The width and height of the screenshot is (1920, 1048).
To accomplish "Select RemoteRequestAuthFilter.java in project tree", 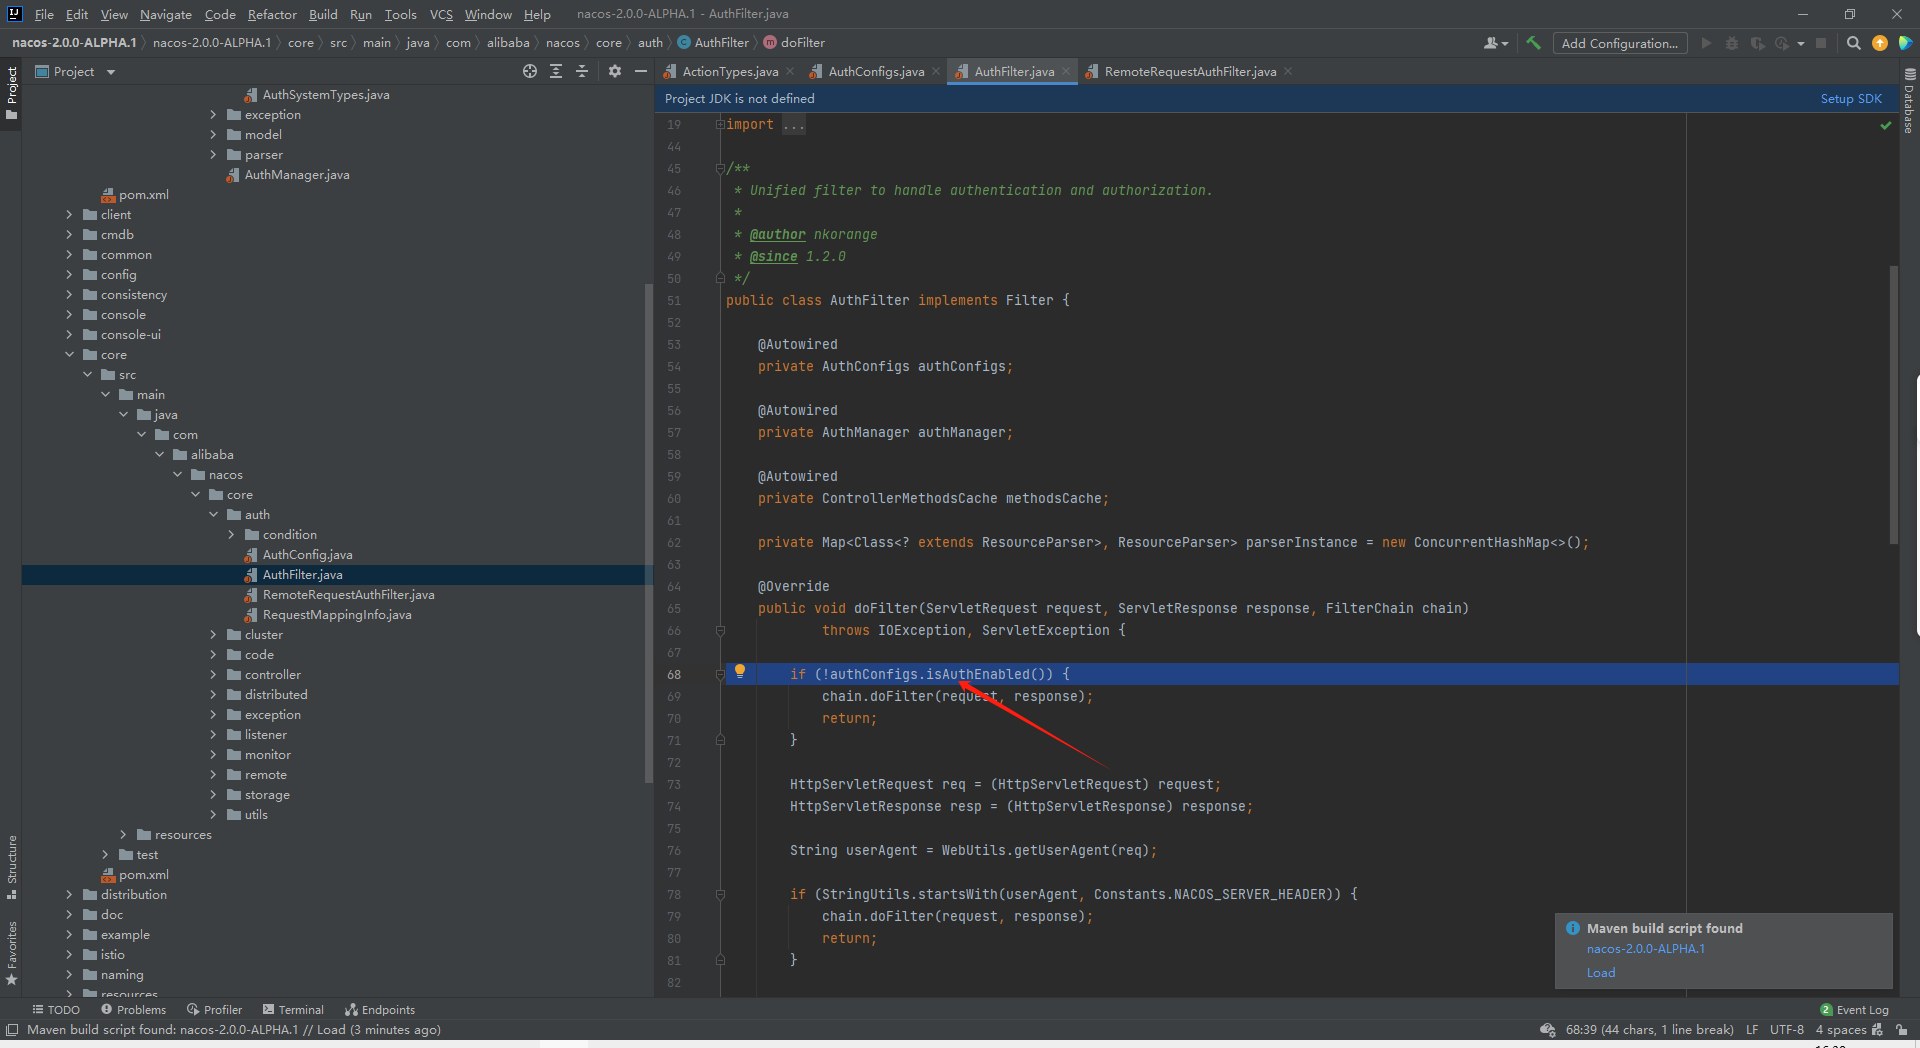I will tap(348, 595).
